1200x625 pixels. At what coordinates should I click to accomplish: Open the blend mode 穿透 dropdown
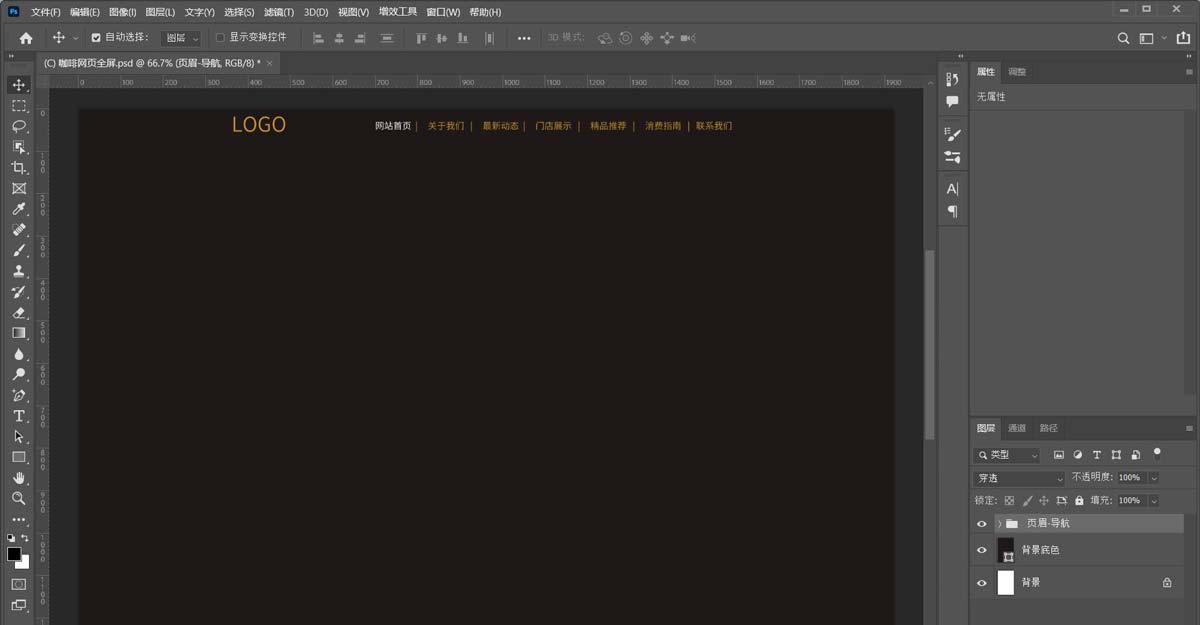click(x=1020, y=478)
